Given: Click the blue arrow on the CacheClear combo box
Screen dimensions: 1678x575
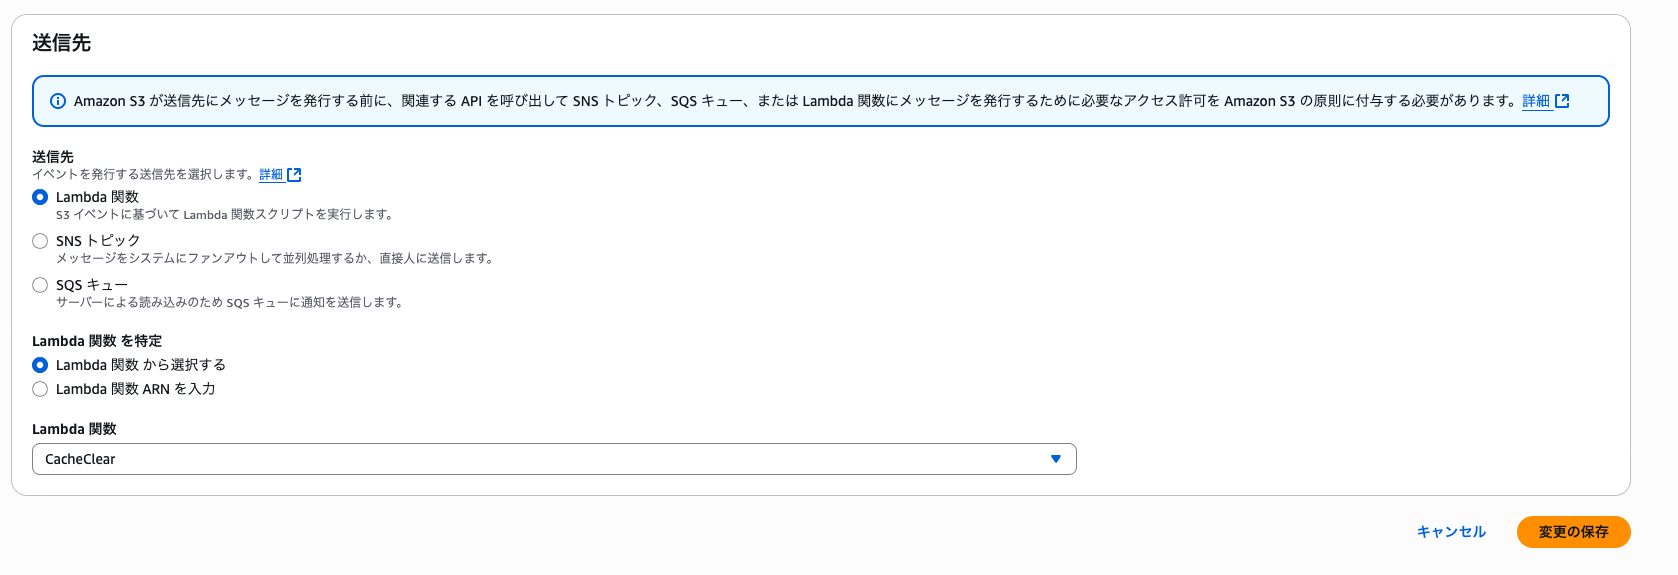Looking at the screenshot, I should 1055,459.
